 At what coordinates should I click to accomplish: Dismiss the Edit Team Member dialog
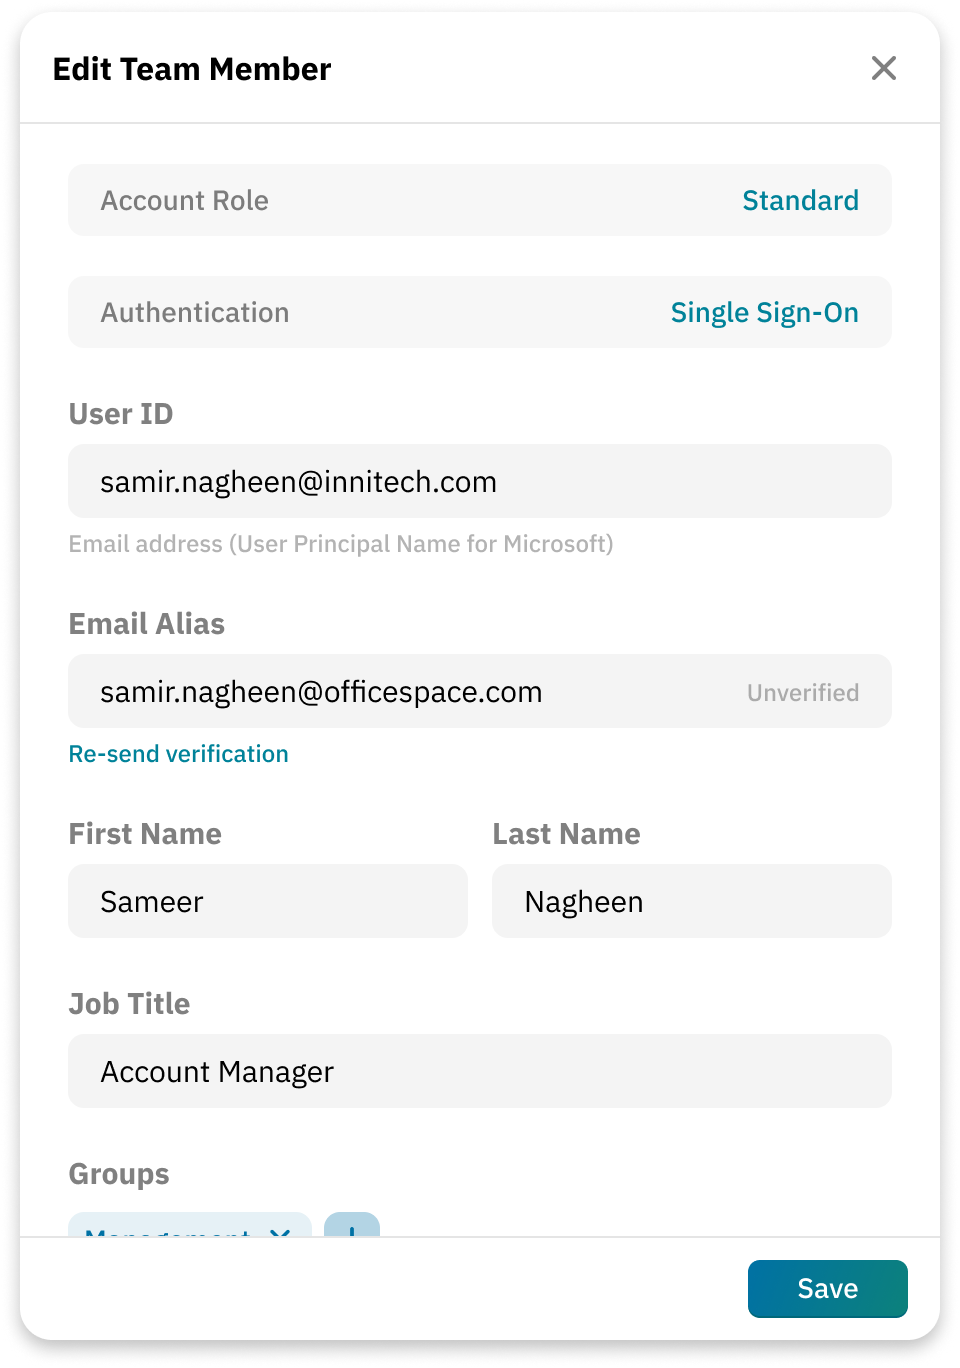coord(884,69)
